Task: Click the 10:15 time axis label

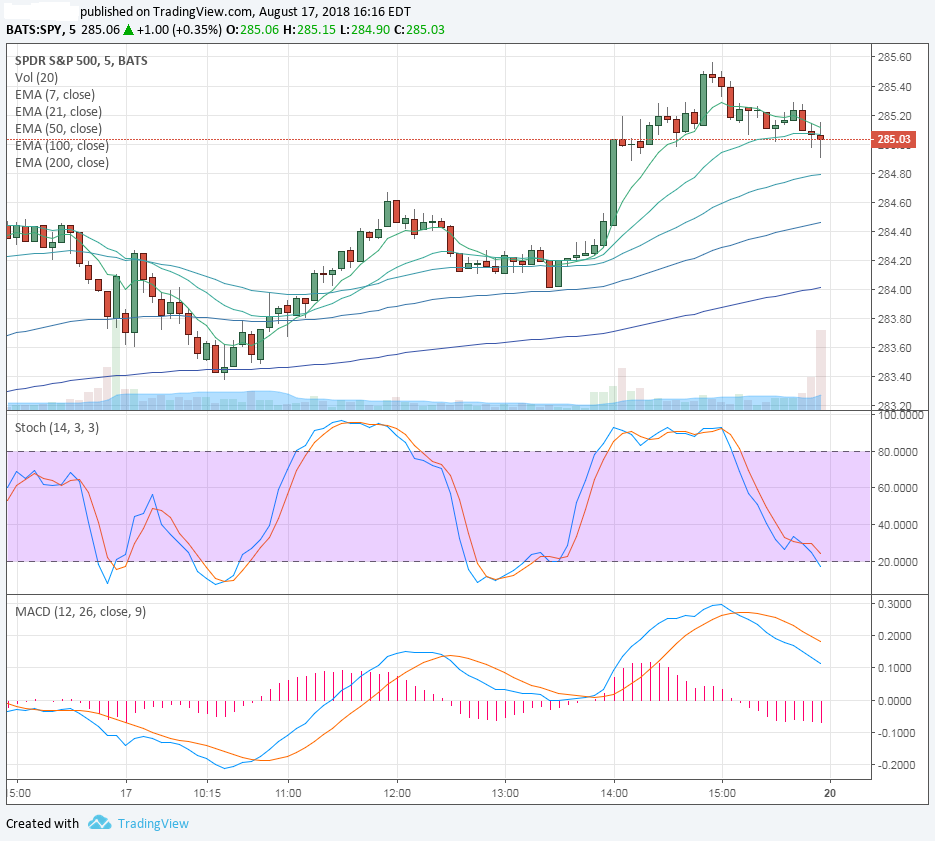Action: coord(207,793)
